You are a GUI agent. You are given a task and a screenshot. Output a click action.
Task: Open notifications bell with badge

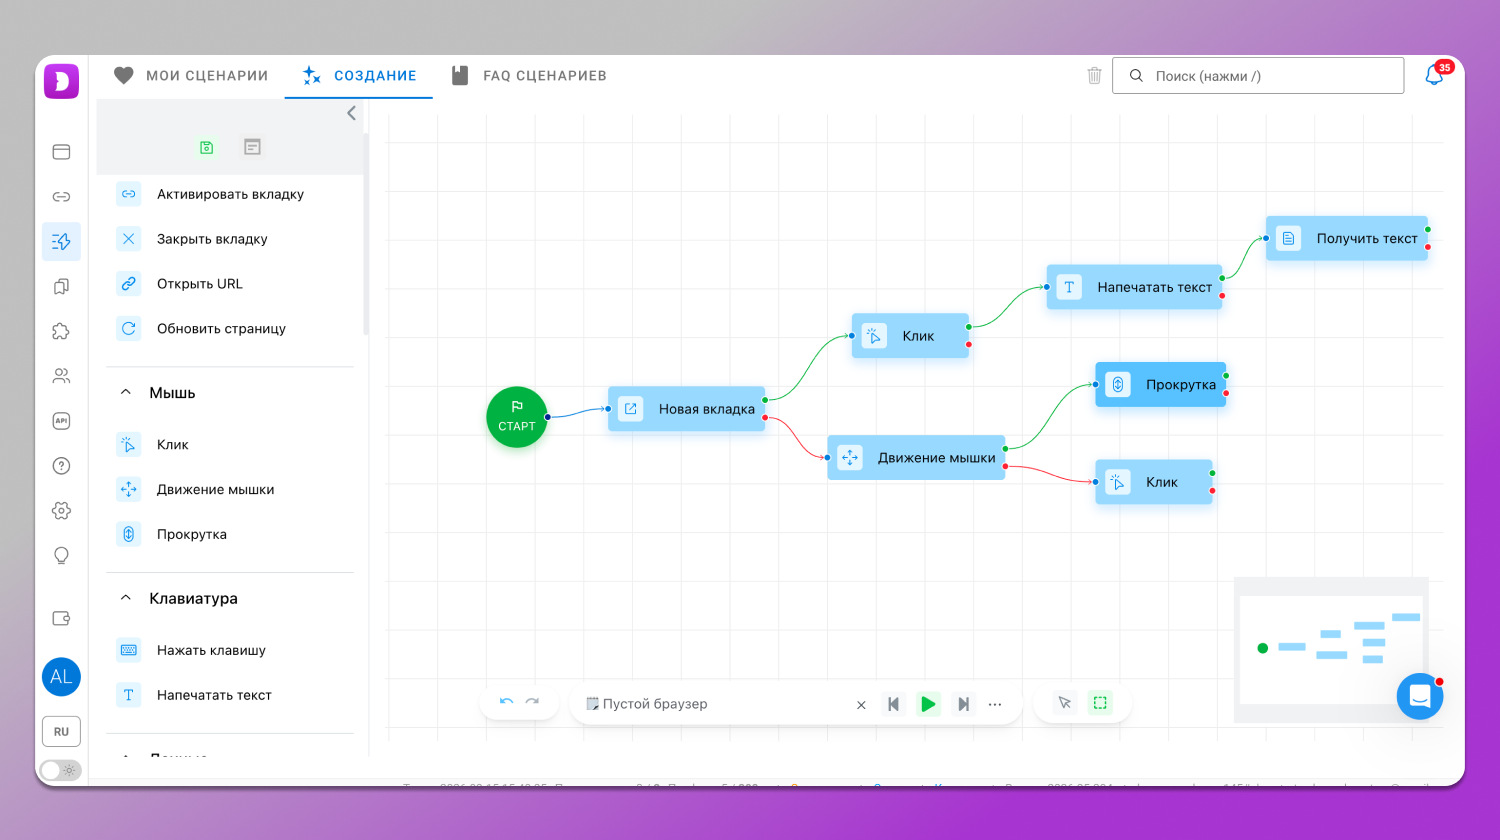pyautogui.click(x=1434, y=76)
